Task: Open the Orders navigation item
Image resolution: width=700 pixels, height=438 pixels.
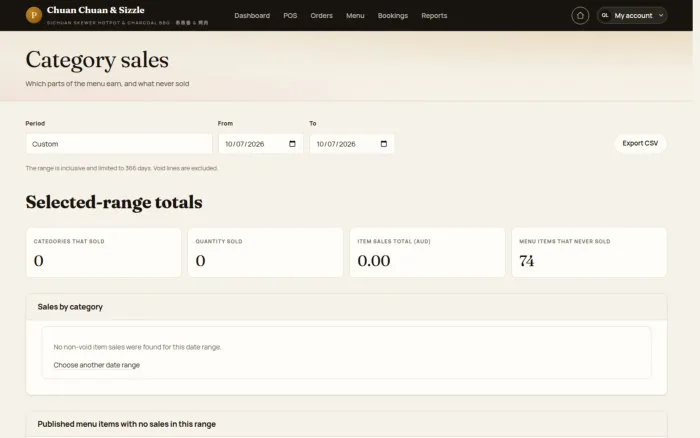Action: pyautogui.click(x=321, y=16)
